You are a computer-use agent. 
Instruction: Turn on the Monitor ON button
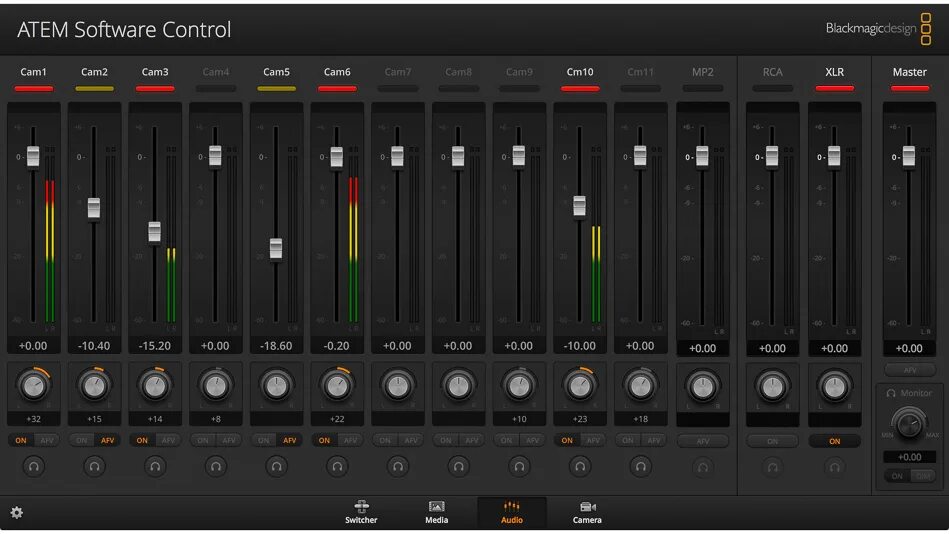[897, 476]
